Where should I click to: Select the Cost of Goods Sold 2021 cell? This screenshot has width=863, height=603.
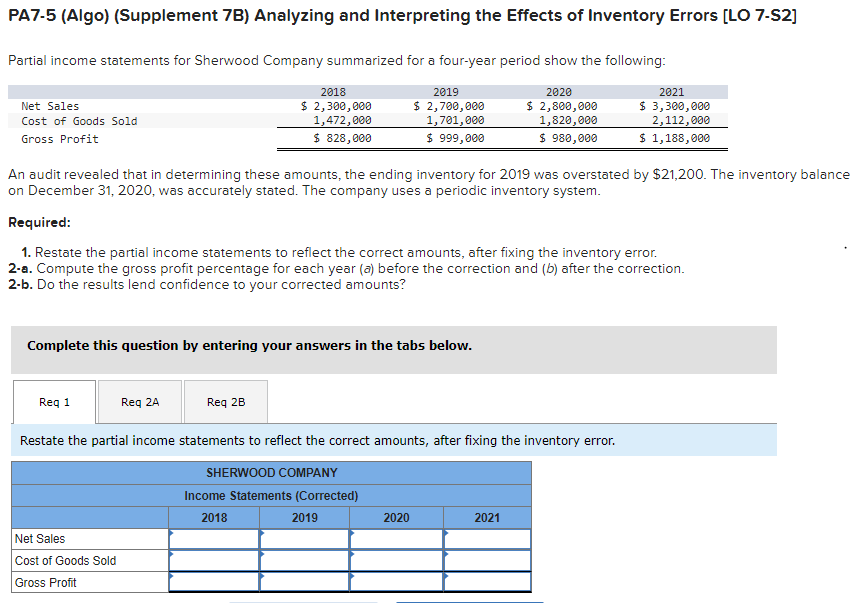pyautogui.click(x=486, y=560)
